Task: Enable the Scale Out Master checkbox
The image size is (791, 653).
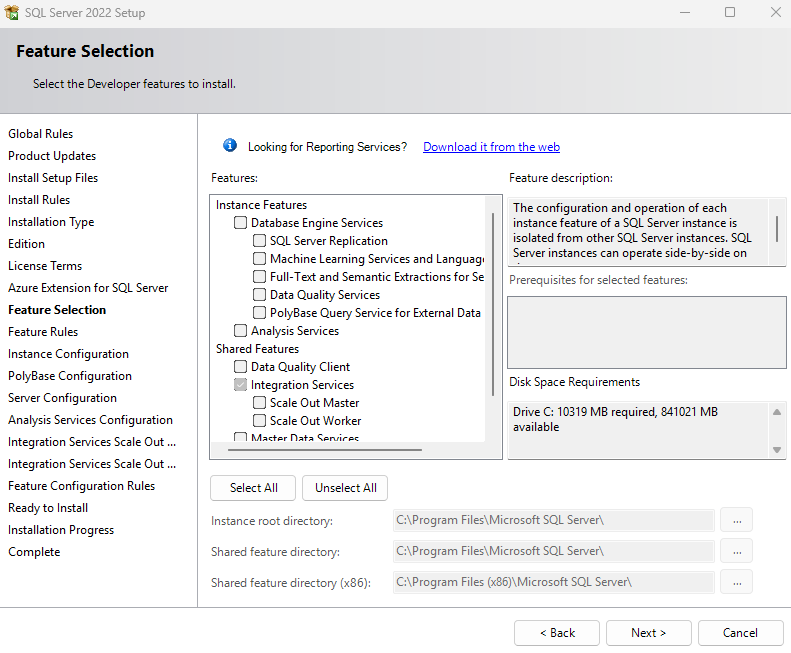Action: pos(259,403)
